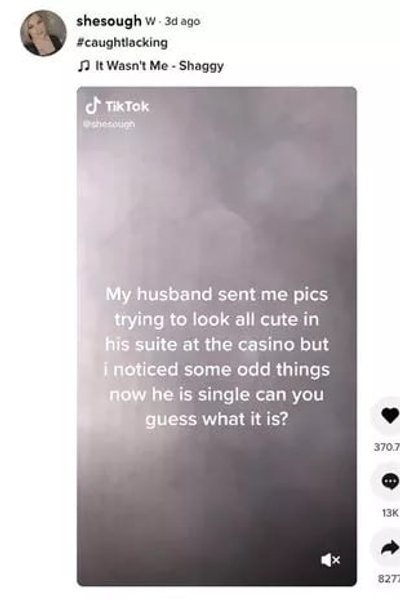Open the shesough username link
Image resolution: width=400 pixels, height=600 pixels.
coord(109,21)
